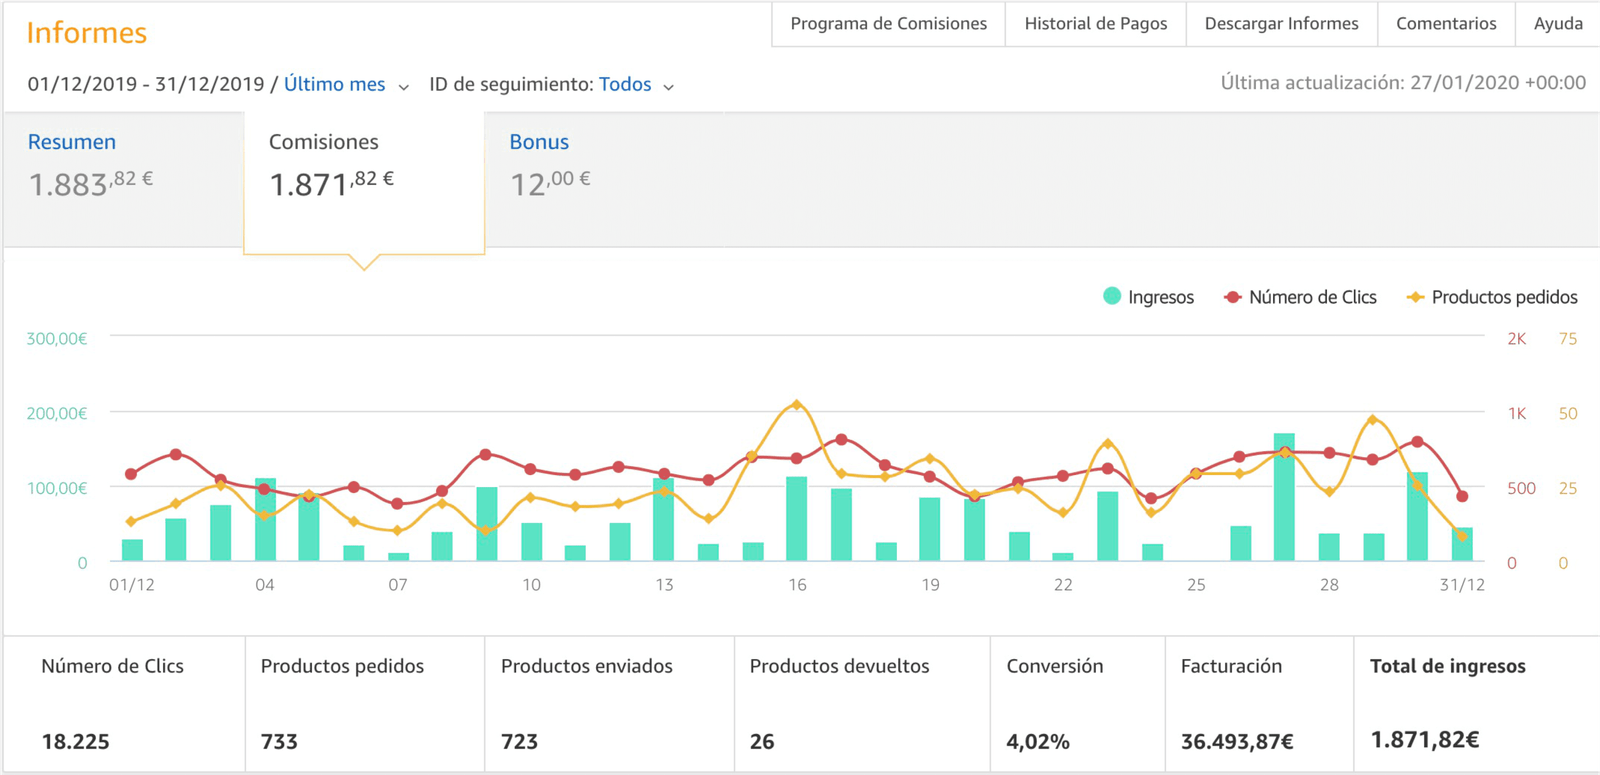Click Descargar Informes button
1600x775 pixels.
pyautogui.click(x=1281, y=24)
